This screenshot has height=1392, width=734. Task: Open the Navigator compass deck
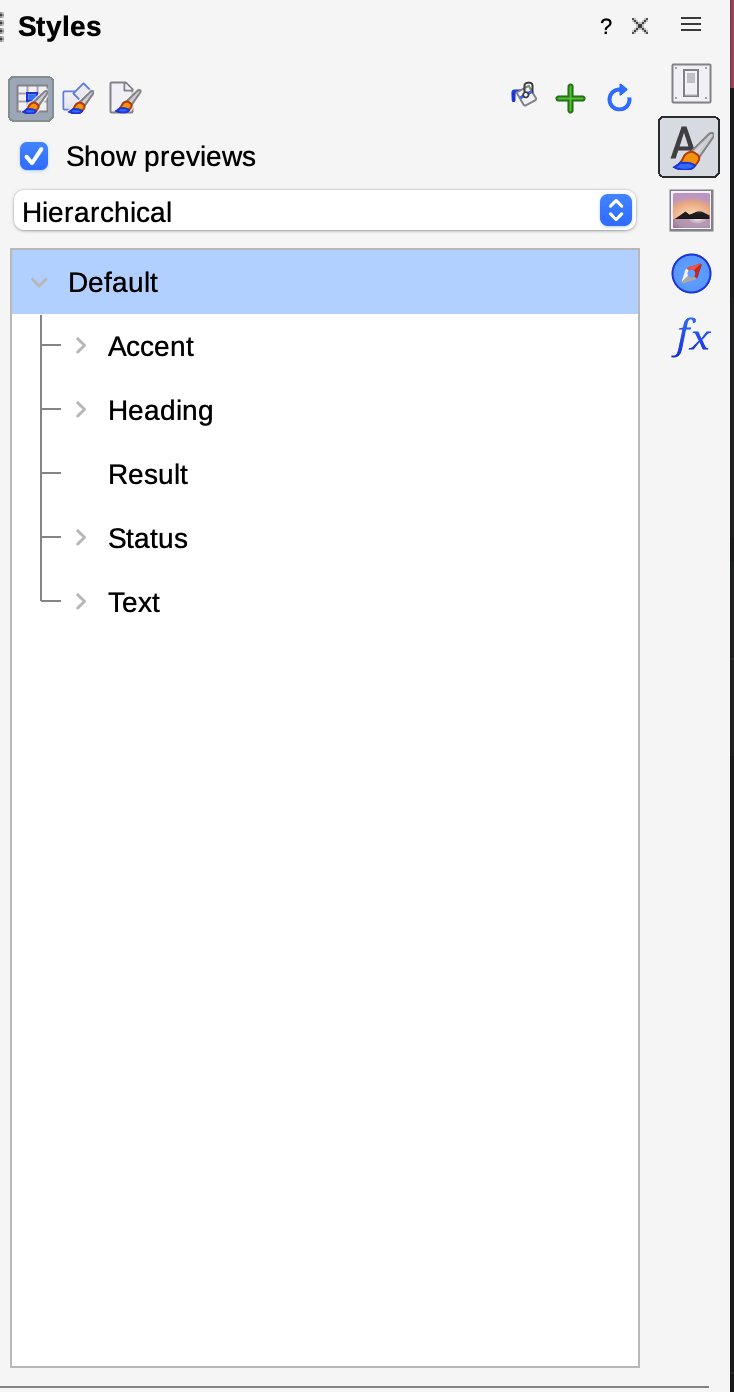(x=691, y=273)
